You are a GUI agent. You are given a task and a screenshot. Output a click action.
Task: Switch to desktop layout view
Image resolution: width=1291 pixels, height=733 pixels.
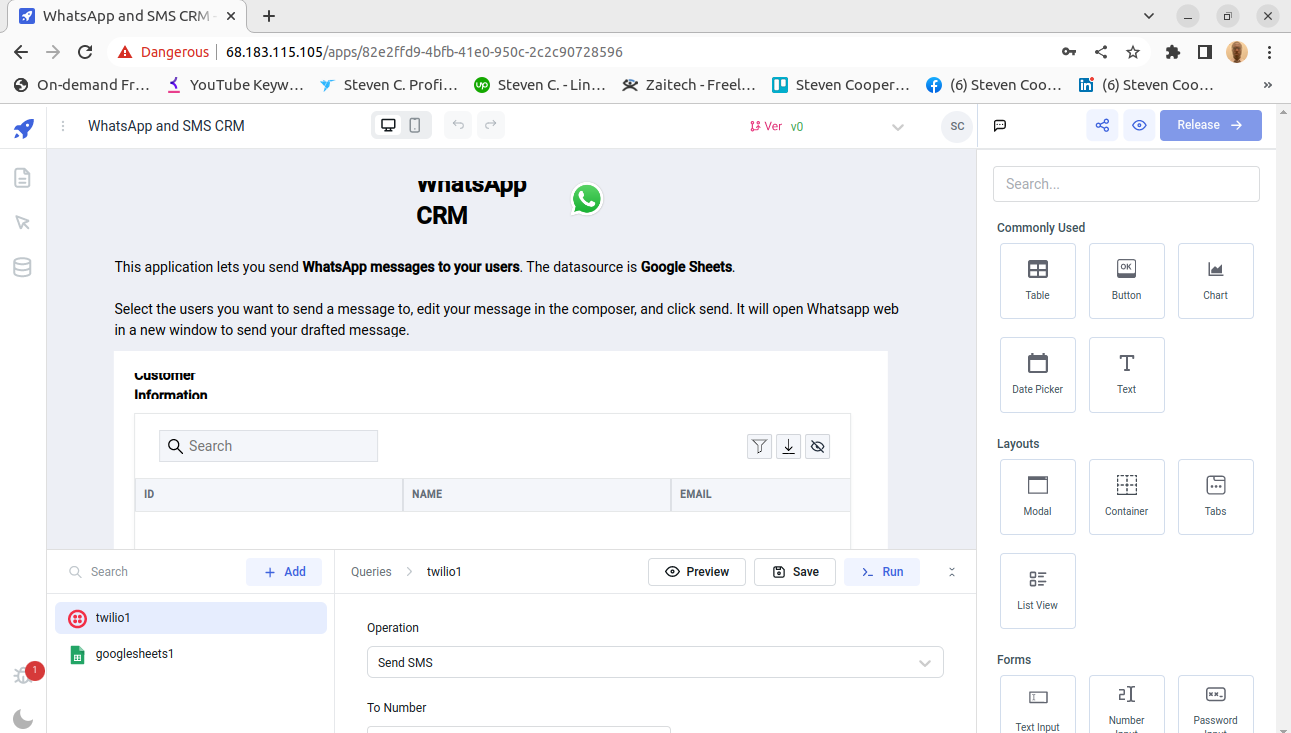pos(388,125)
